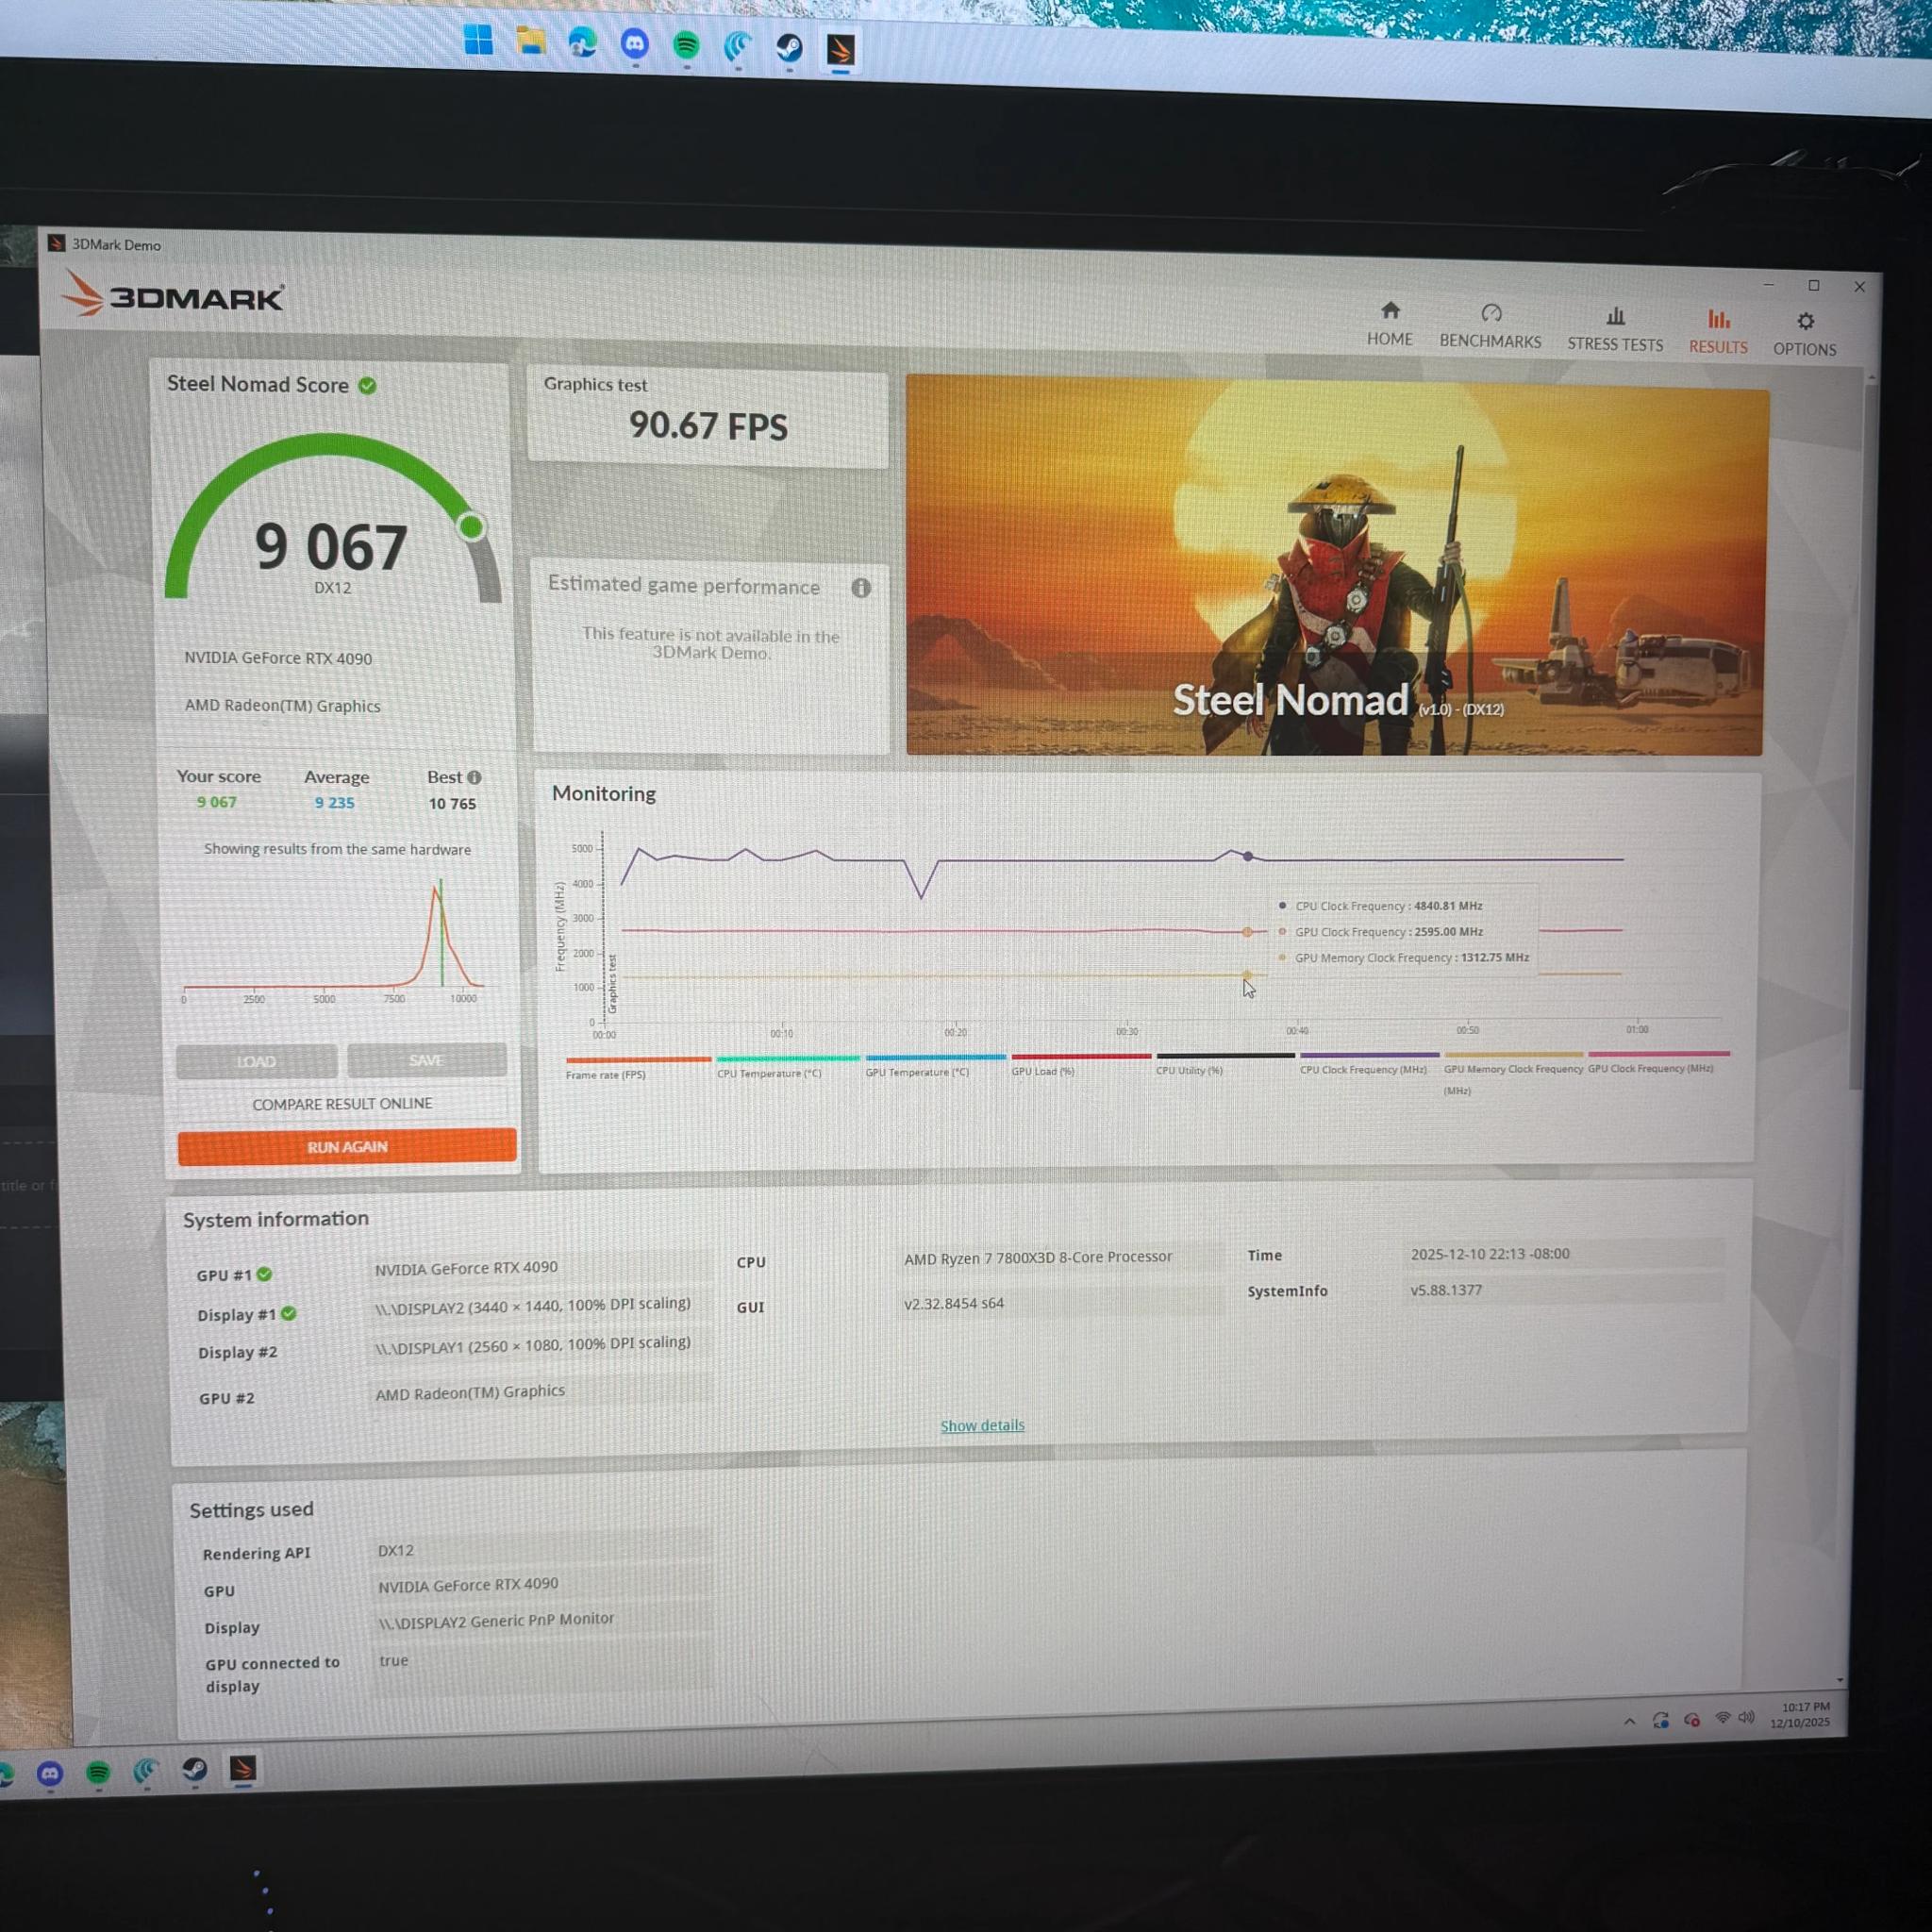Viewport: 1932px width, 1932px height.
Task: Expand hidden system tray icons chevron
Action: (1630, 1721)
